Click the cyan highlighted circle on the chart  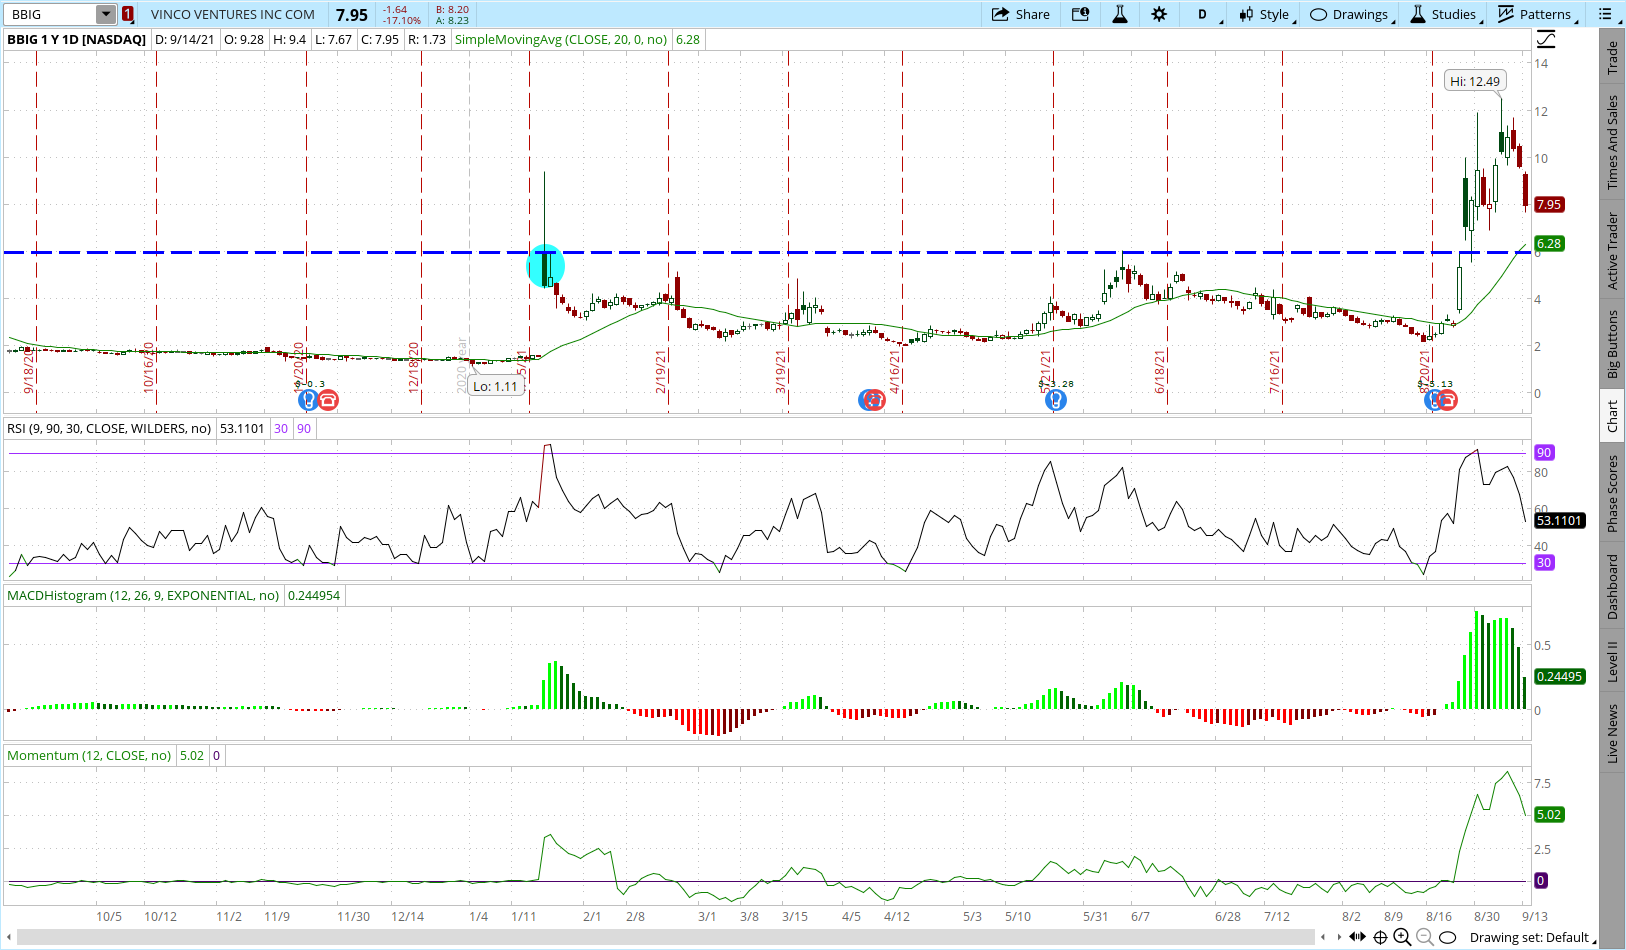tap(546, 266)
